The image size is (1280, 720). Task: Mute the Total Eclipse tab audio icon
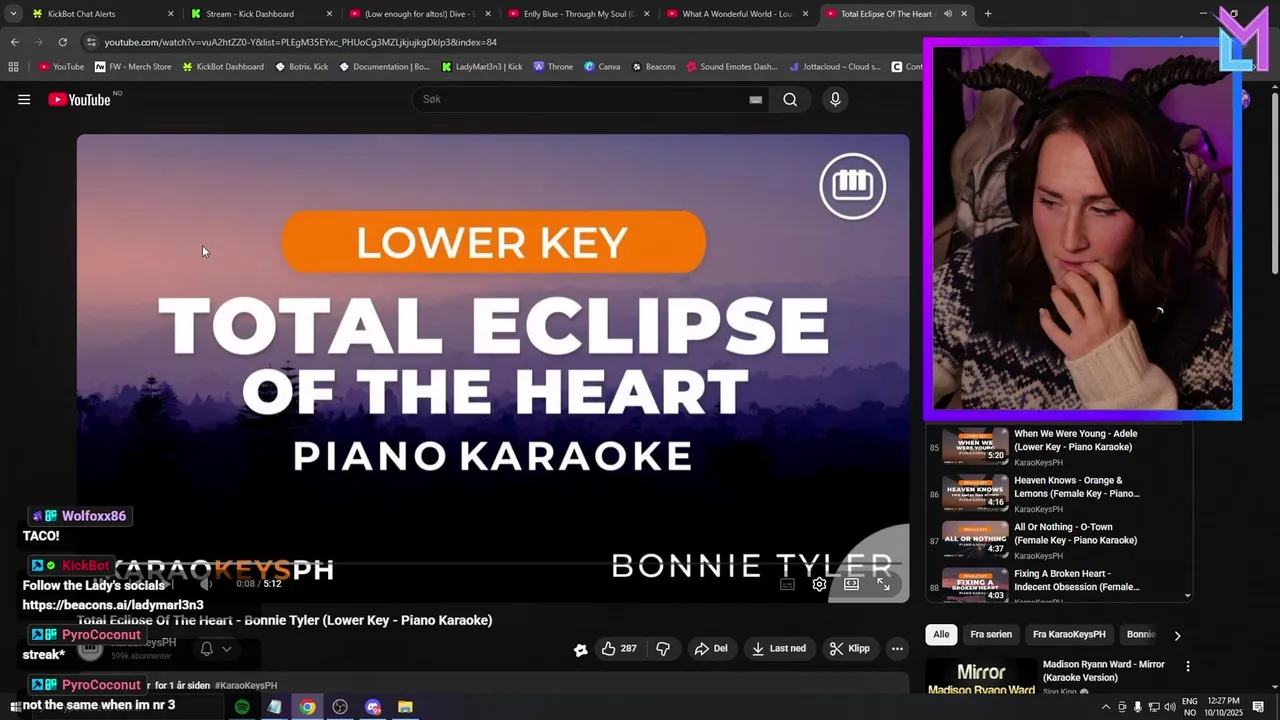(x=947, y=14)
